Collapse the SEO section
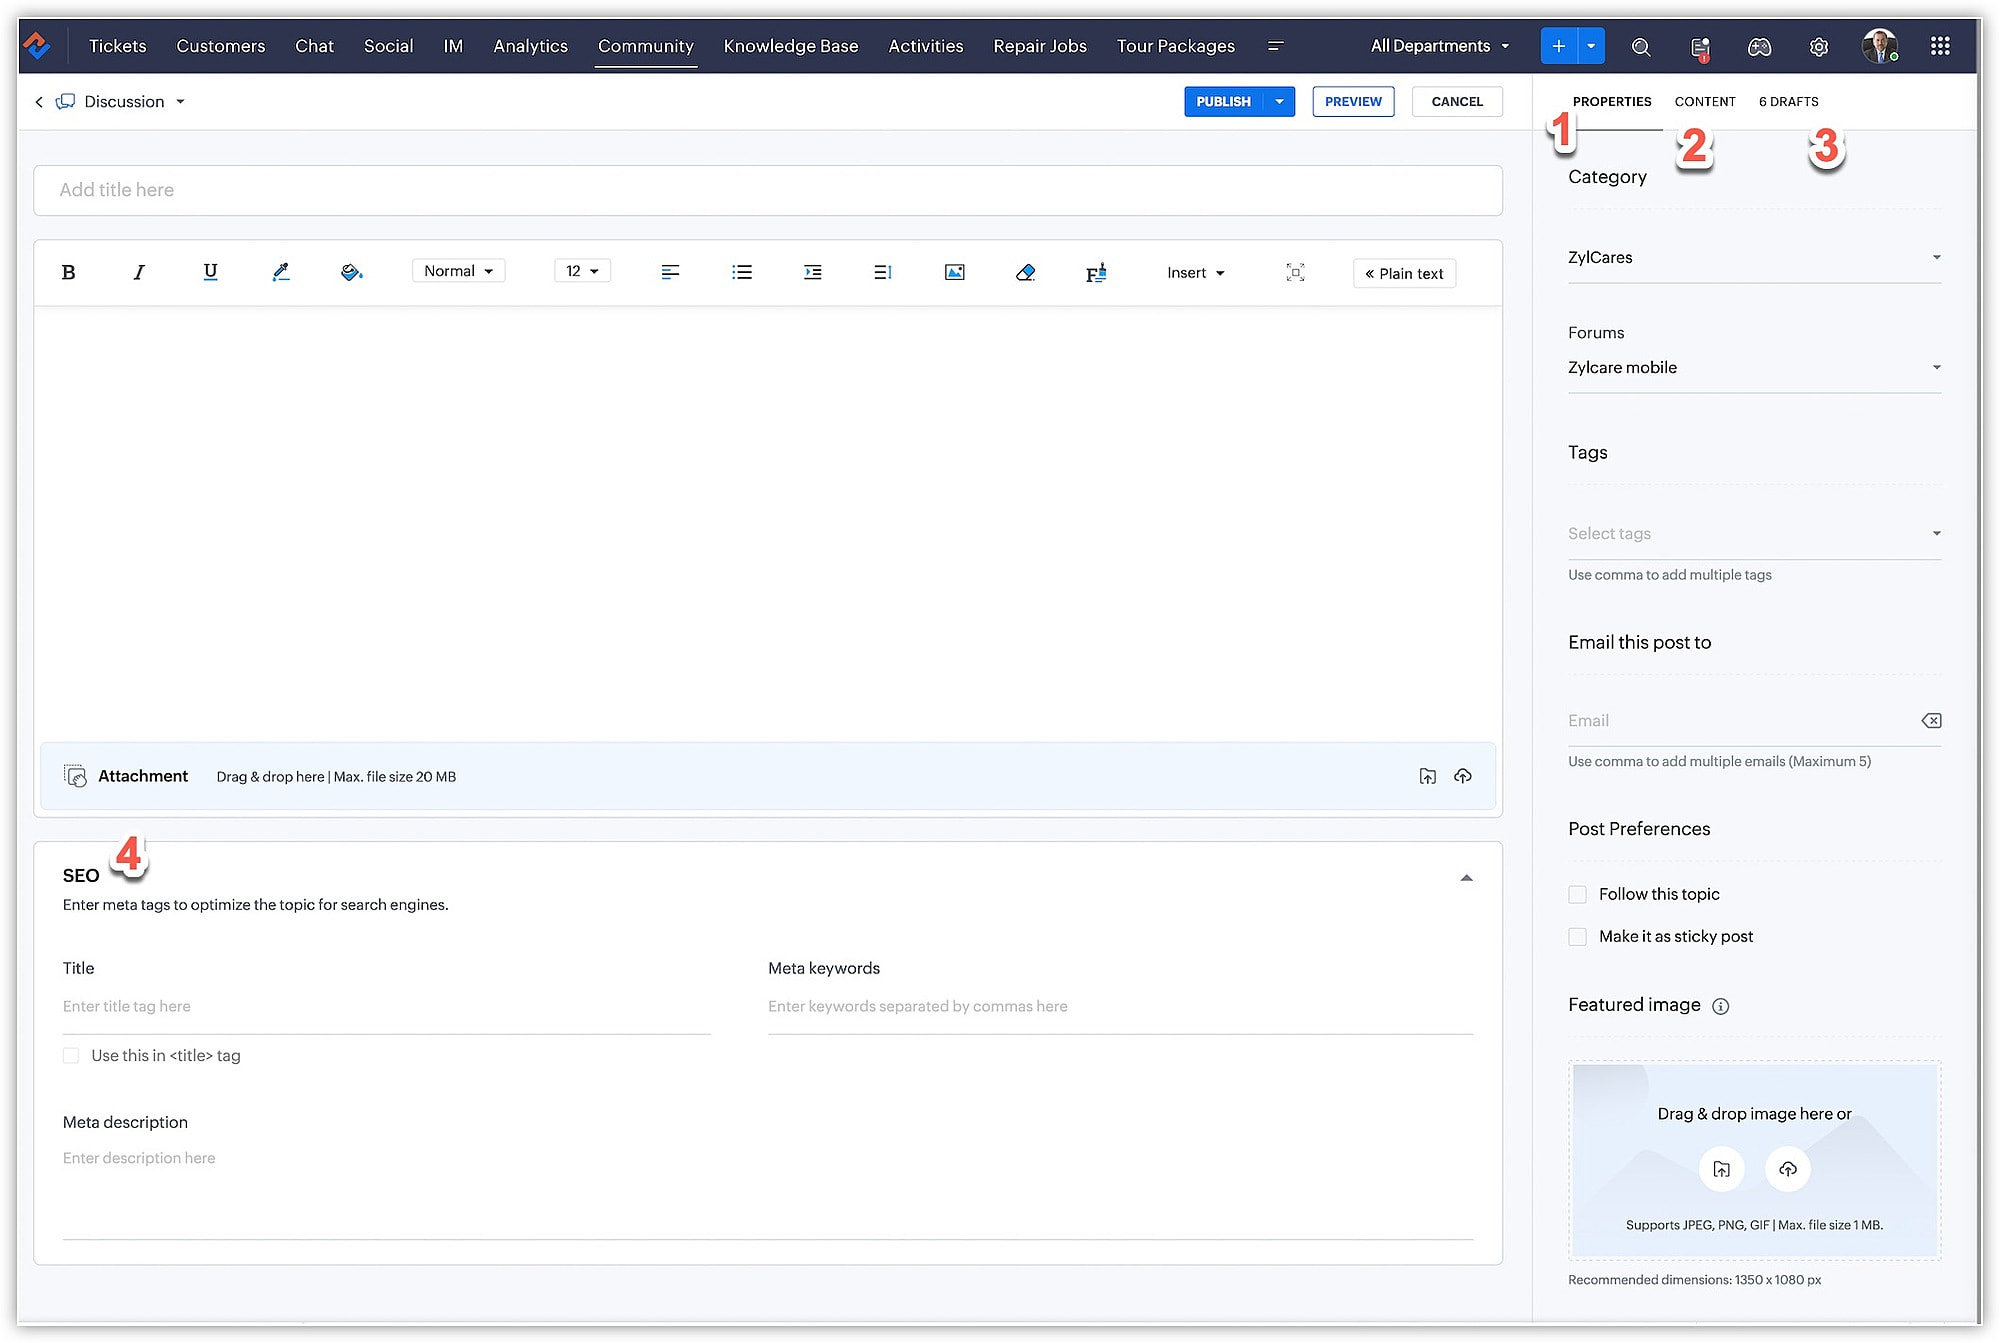The image size is (2000, 1343). (x=1466, y=878)
